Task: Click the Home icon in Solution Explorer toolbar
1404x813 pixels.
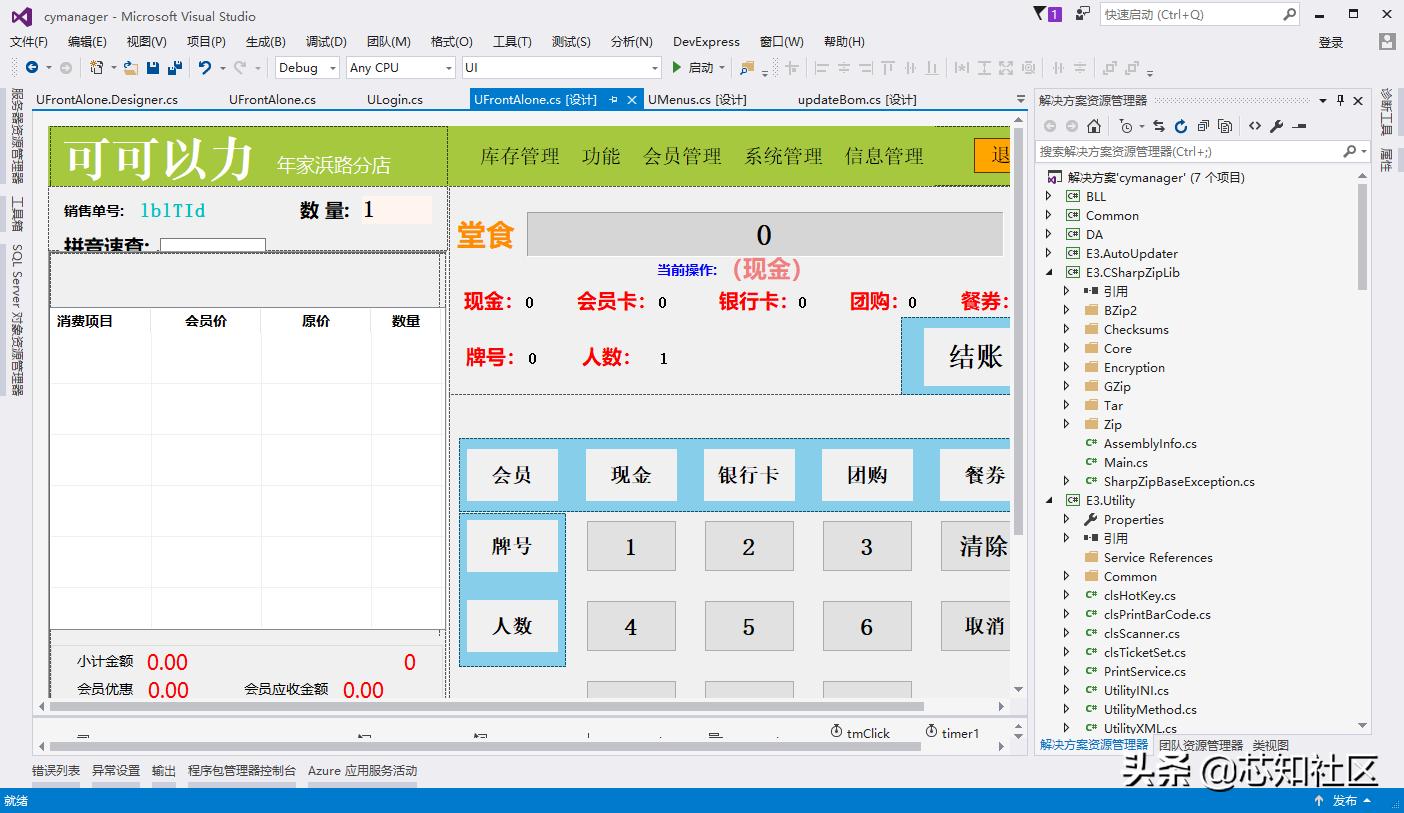Action: 1095,125
